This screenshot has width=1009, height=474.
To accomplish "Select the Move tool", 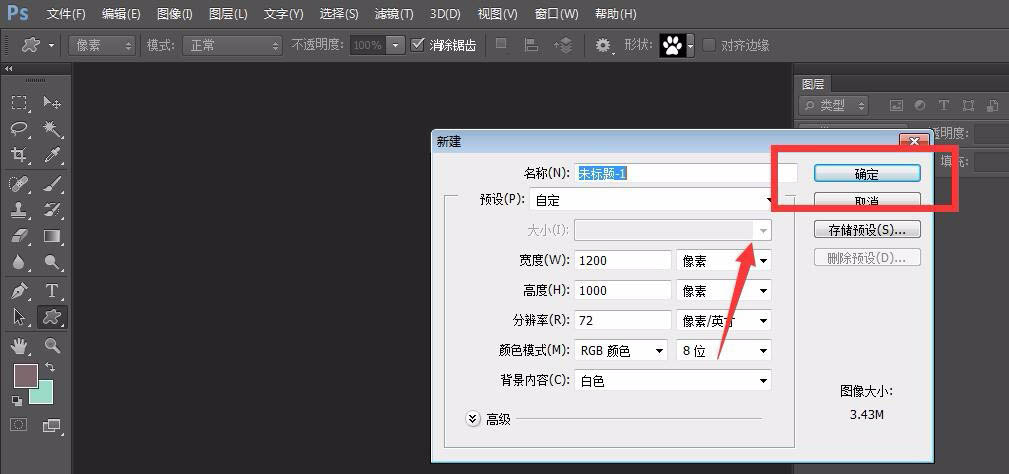I will click(52, 102).
